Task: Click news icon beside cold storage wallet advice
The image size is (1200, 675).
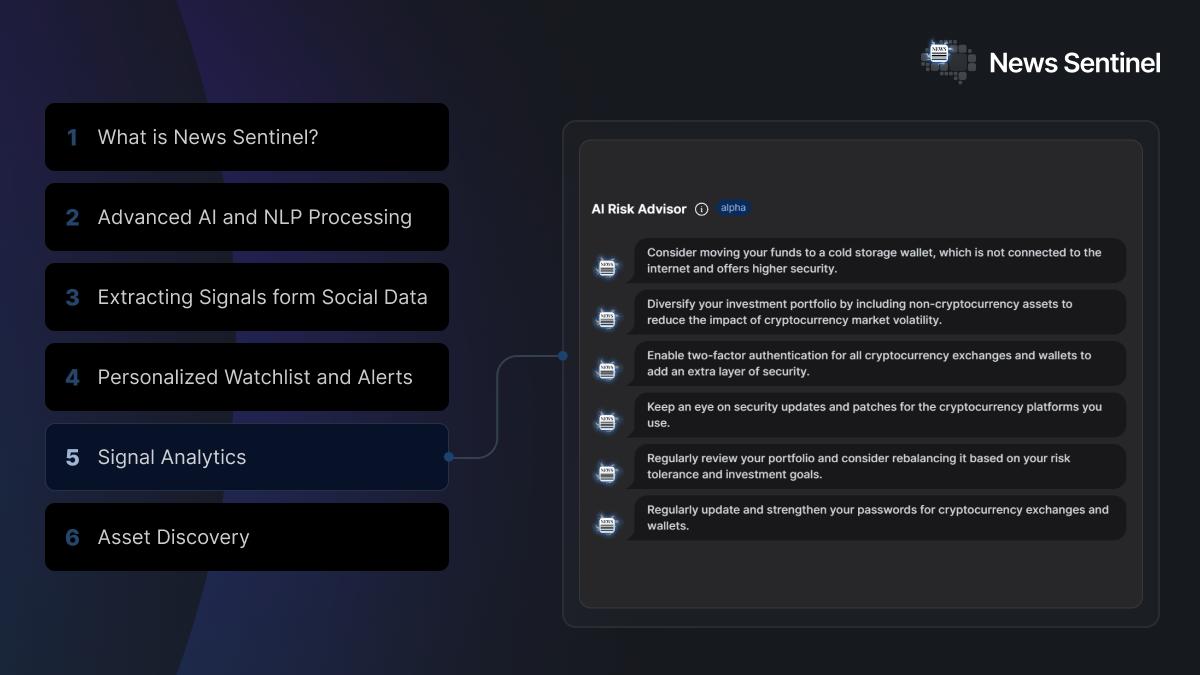Action: coord(606,267)
